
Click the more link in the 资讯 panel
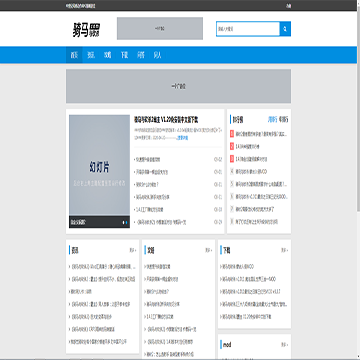tap(133, 250)
